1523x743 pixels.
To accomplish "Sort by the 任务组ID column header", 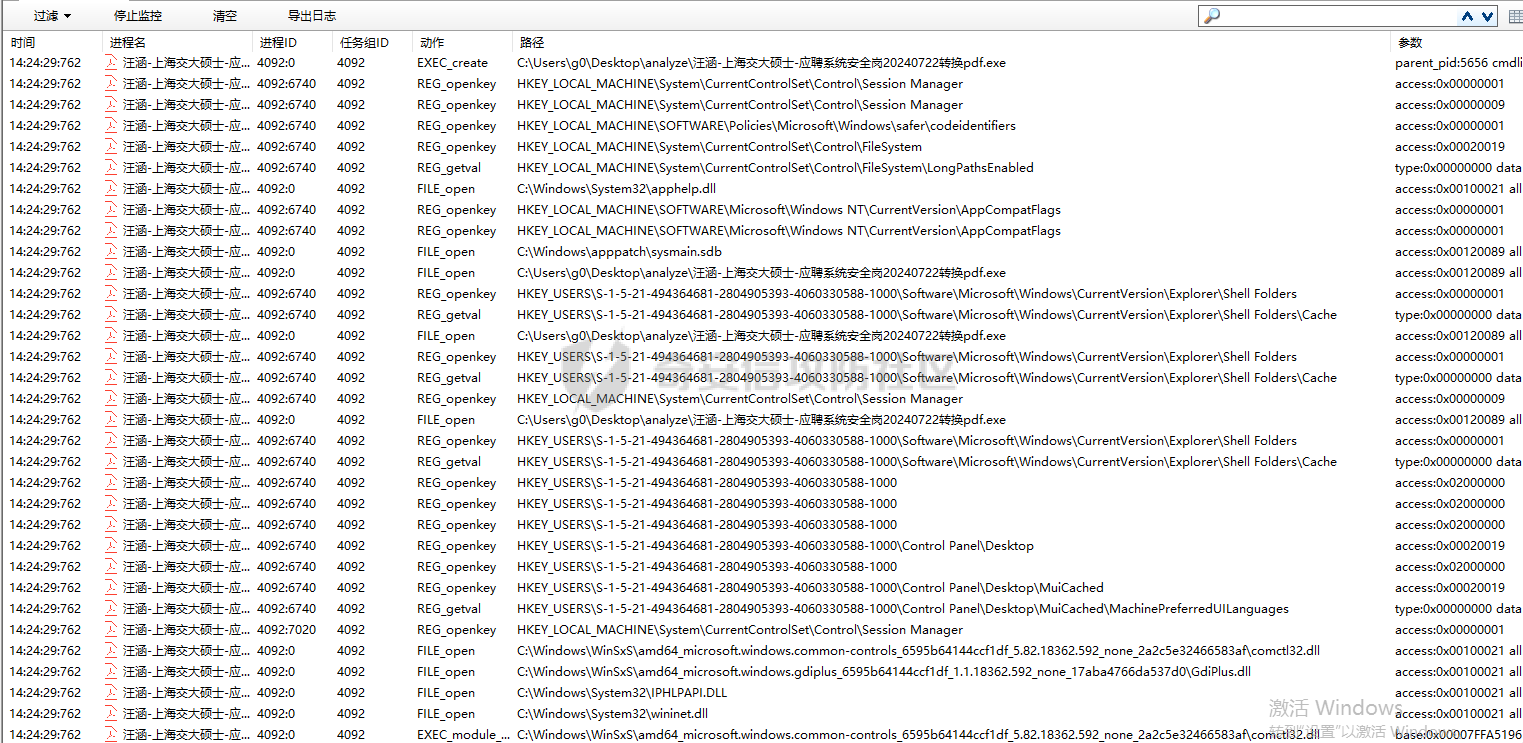I will coord(363,42).
